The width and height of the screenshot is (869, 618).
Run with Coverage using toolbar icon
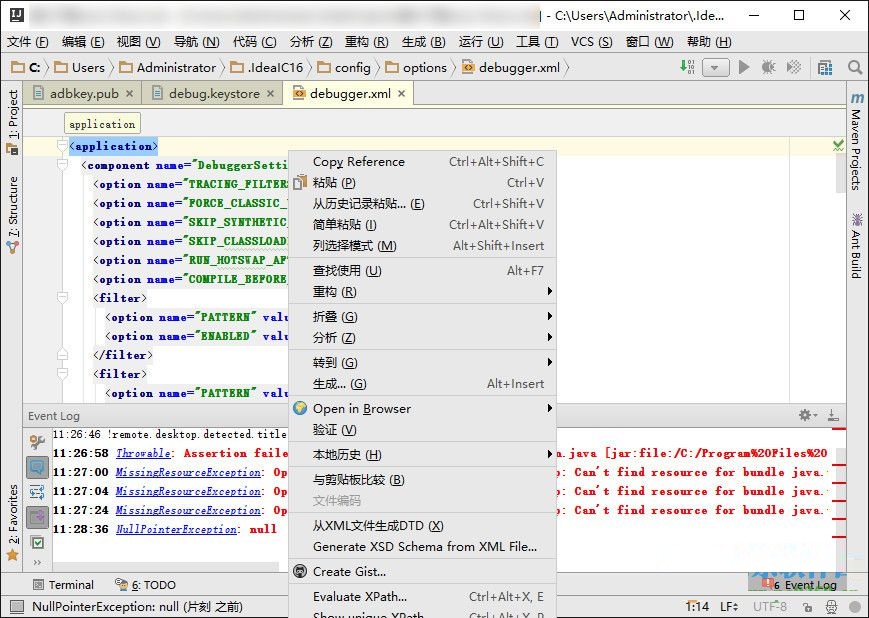[793, 67]
